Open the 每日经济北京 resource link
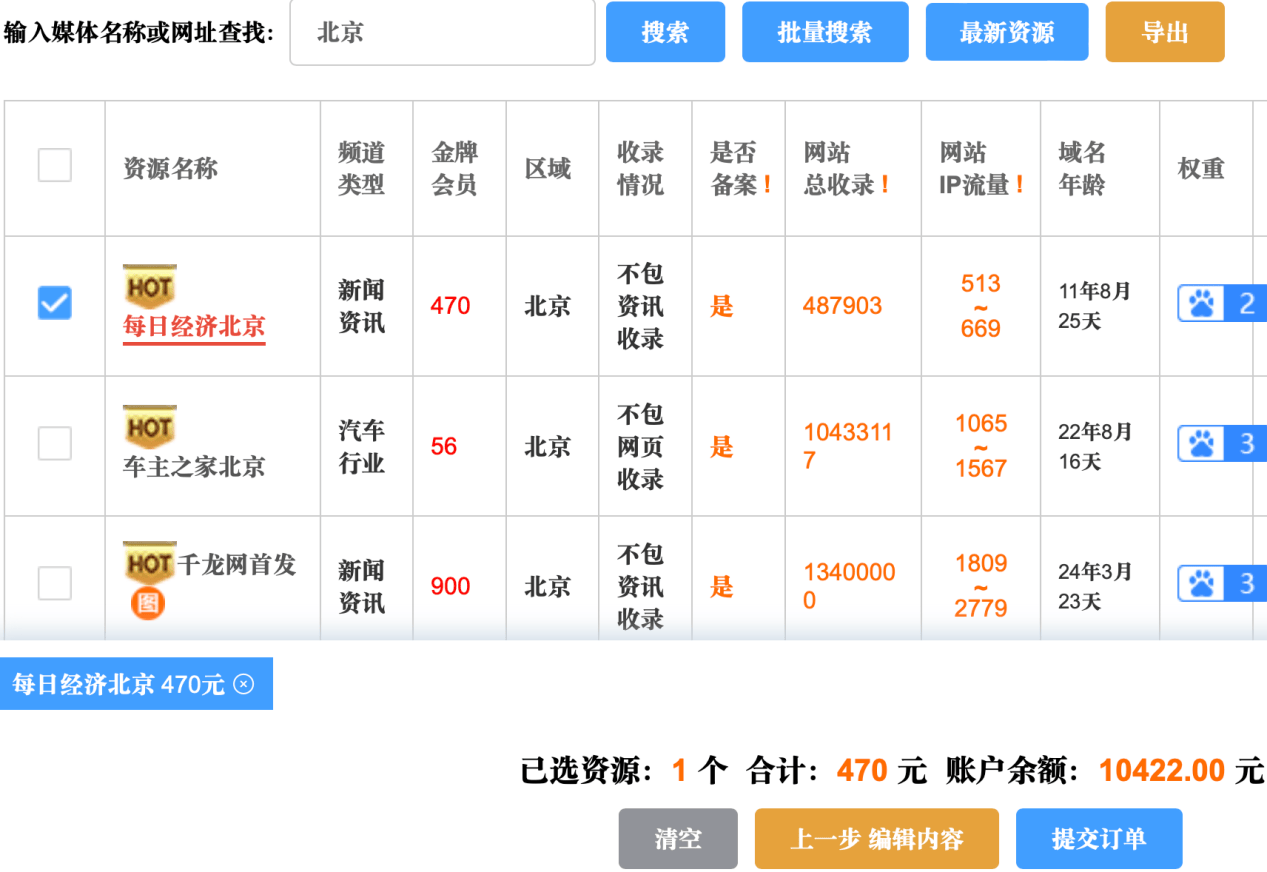The height and width of the screenshot is (872, 1267). [x=194, y=327]
